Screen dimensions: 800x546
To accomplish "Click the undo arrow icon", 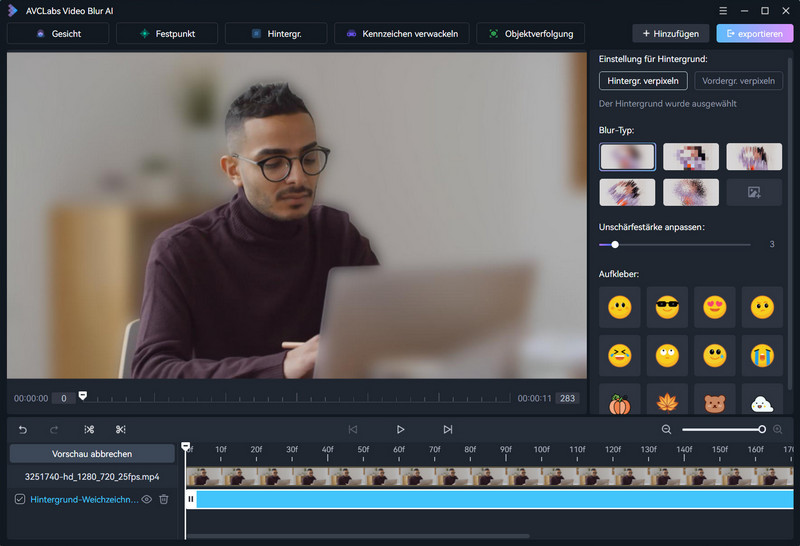I will point(22,430).
